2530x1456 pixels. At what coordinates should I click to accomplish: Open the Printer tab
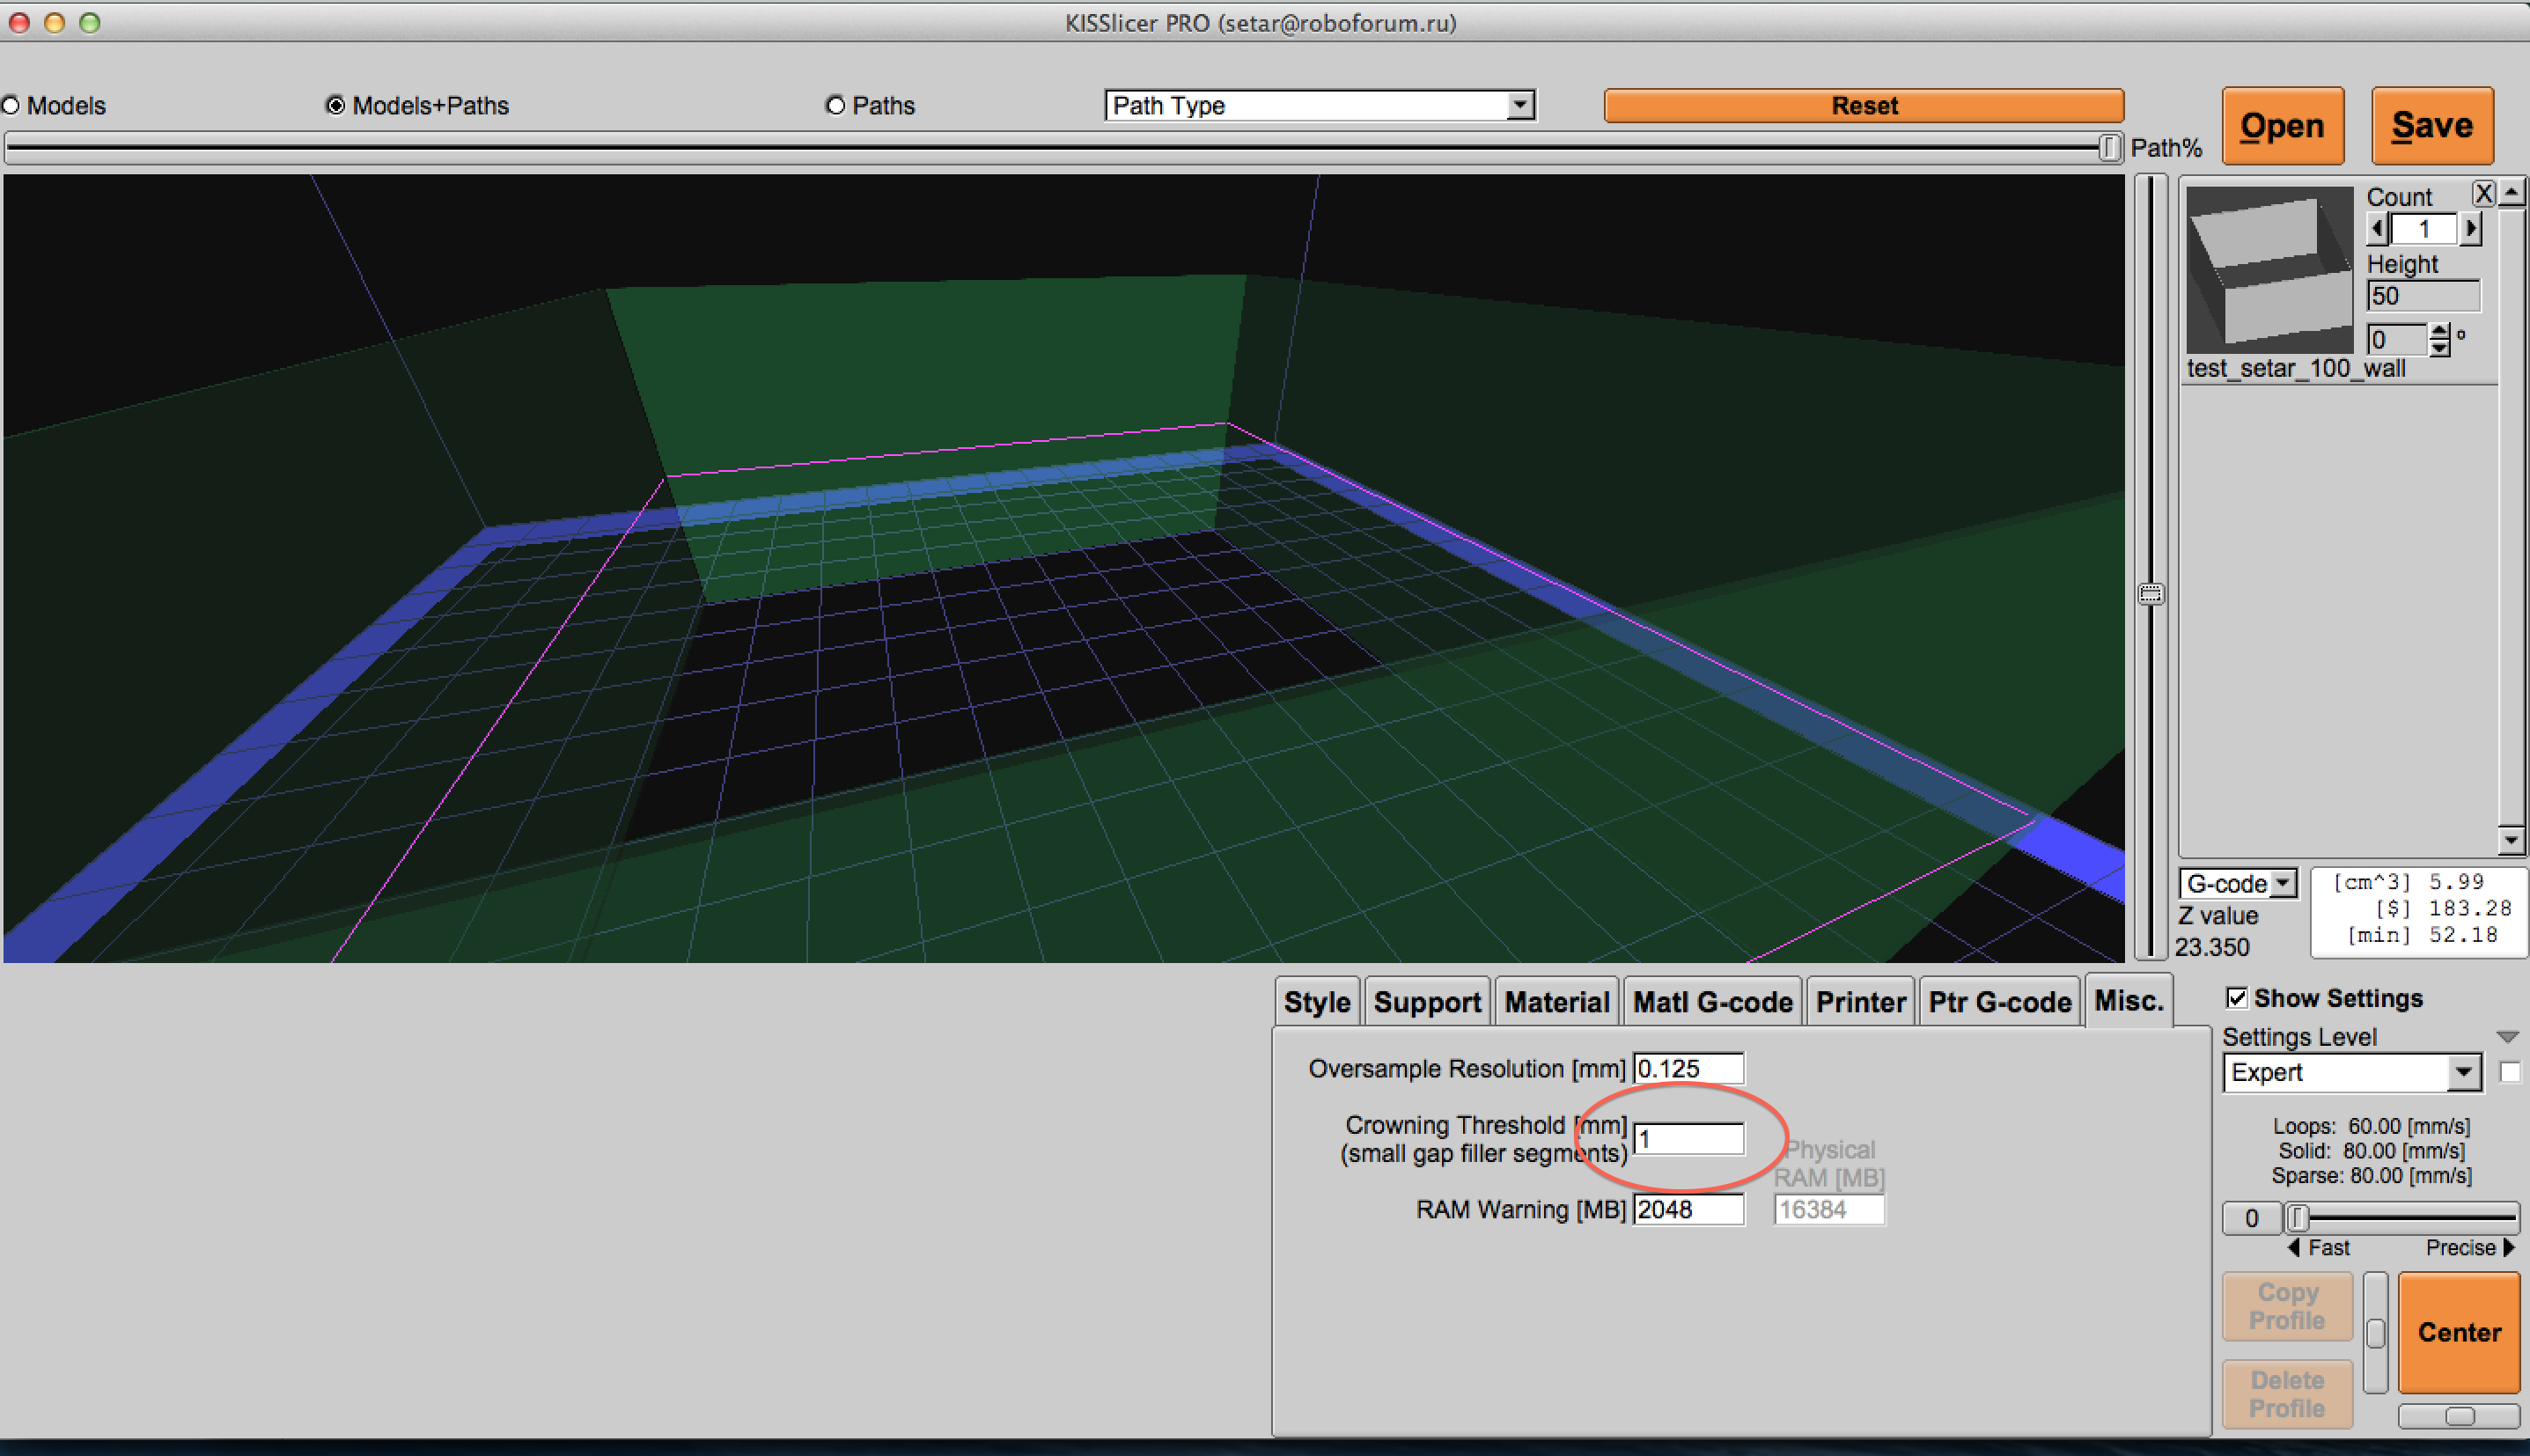tap(1860, 1002)
